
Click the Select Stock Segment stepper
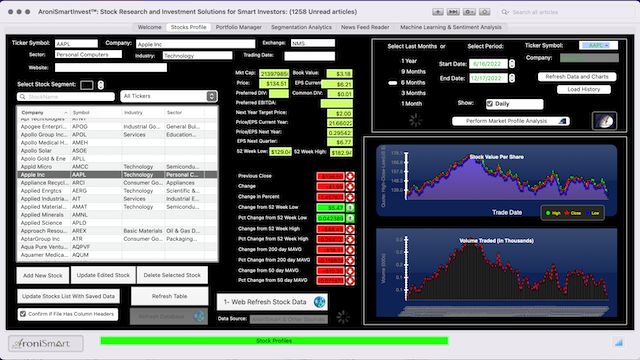click(100, 84)
